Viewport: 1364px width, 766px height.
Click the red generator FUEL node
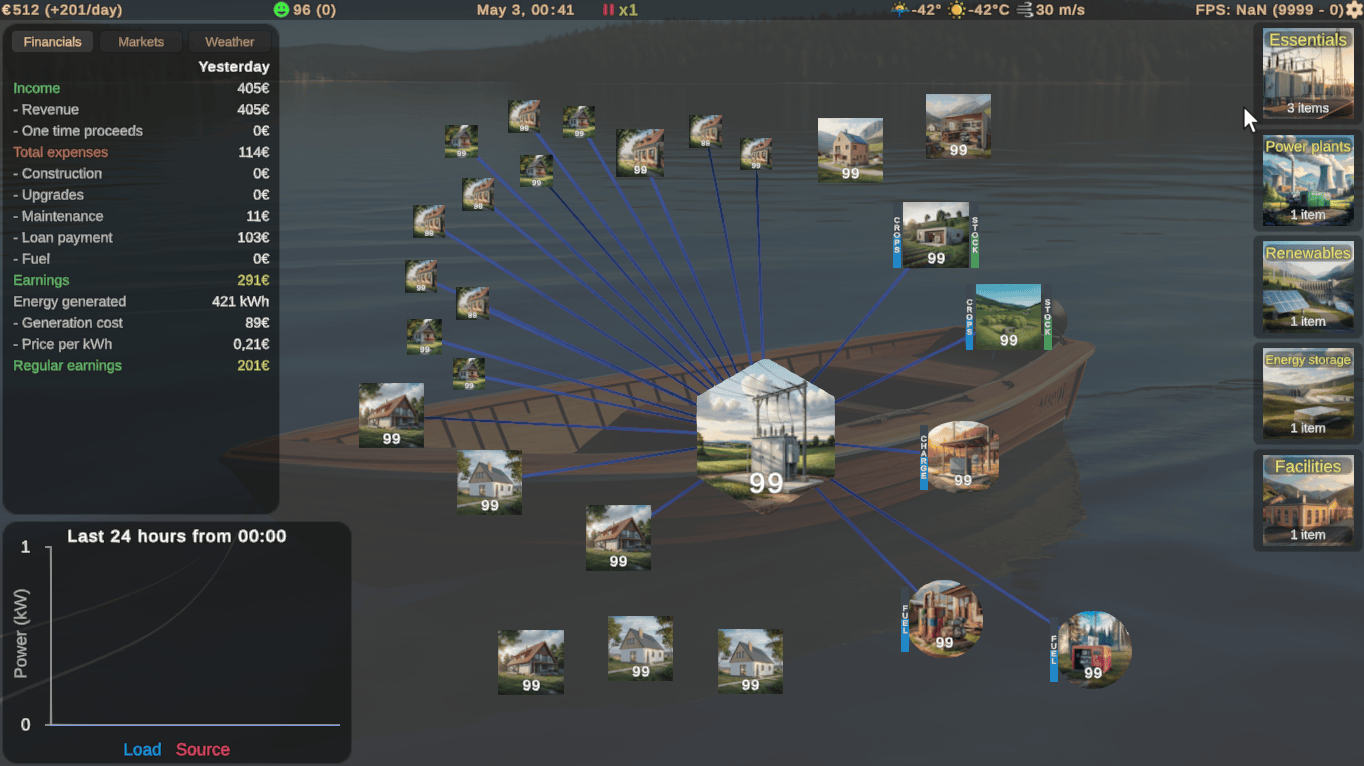[1093, 649]
